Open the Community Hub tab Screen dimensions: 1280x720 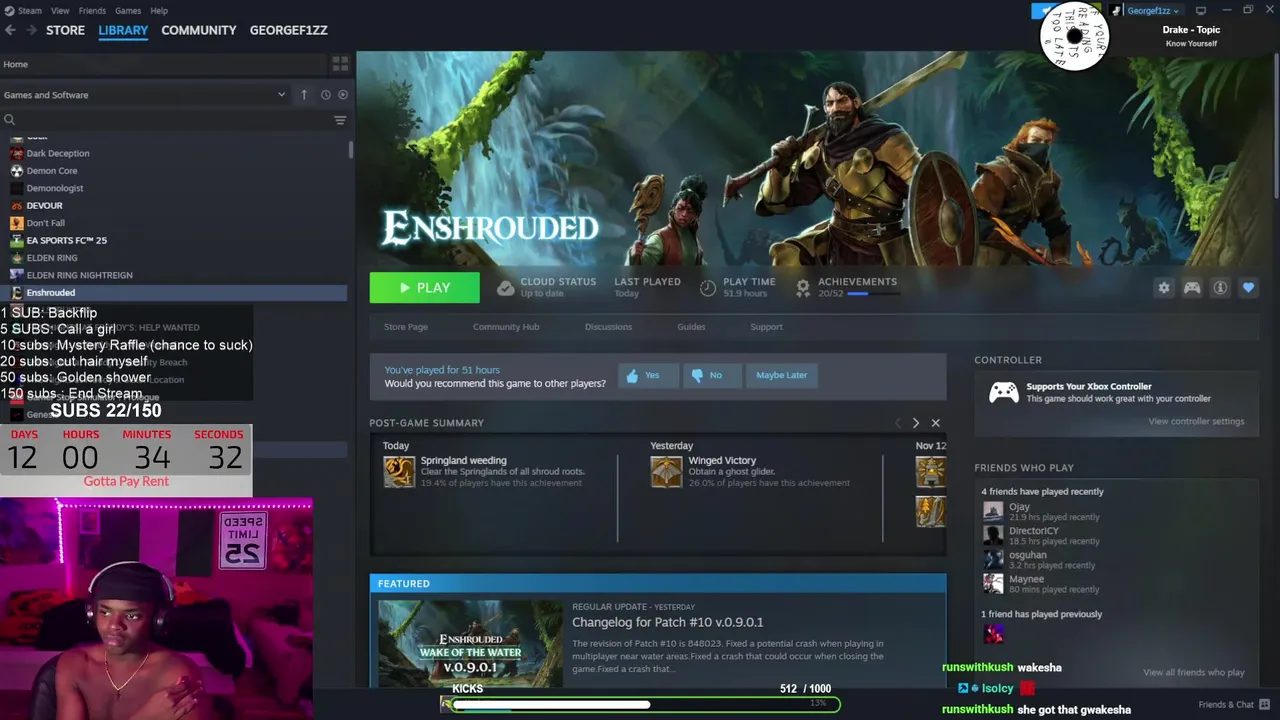point(506,327)
